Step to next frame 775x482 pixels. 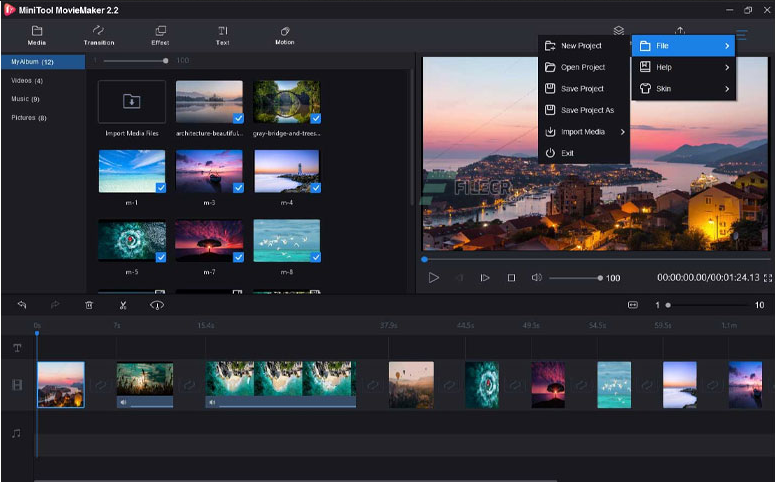(485, 278)
